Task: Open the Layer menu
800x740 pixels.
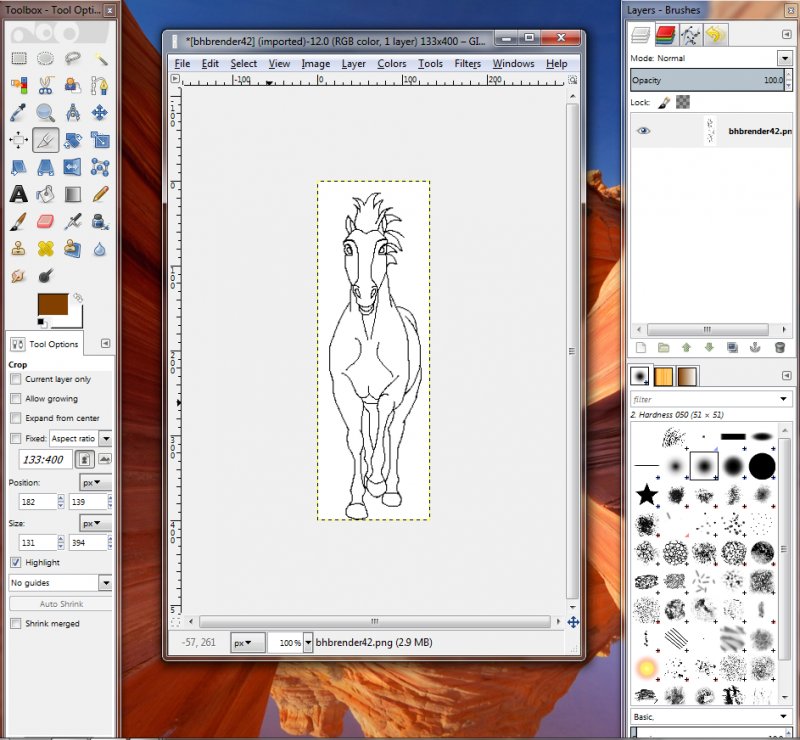Action: click(354, 64)
